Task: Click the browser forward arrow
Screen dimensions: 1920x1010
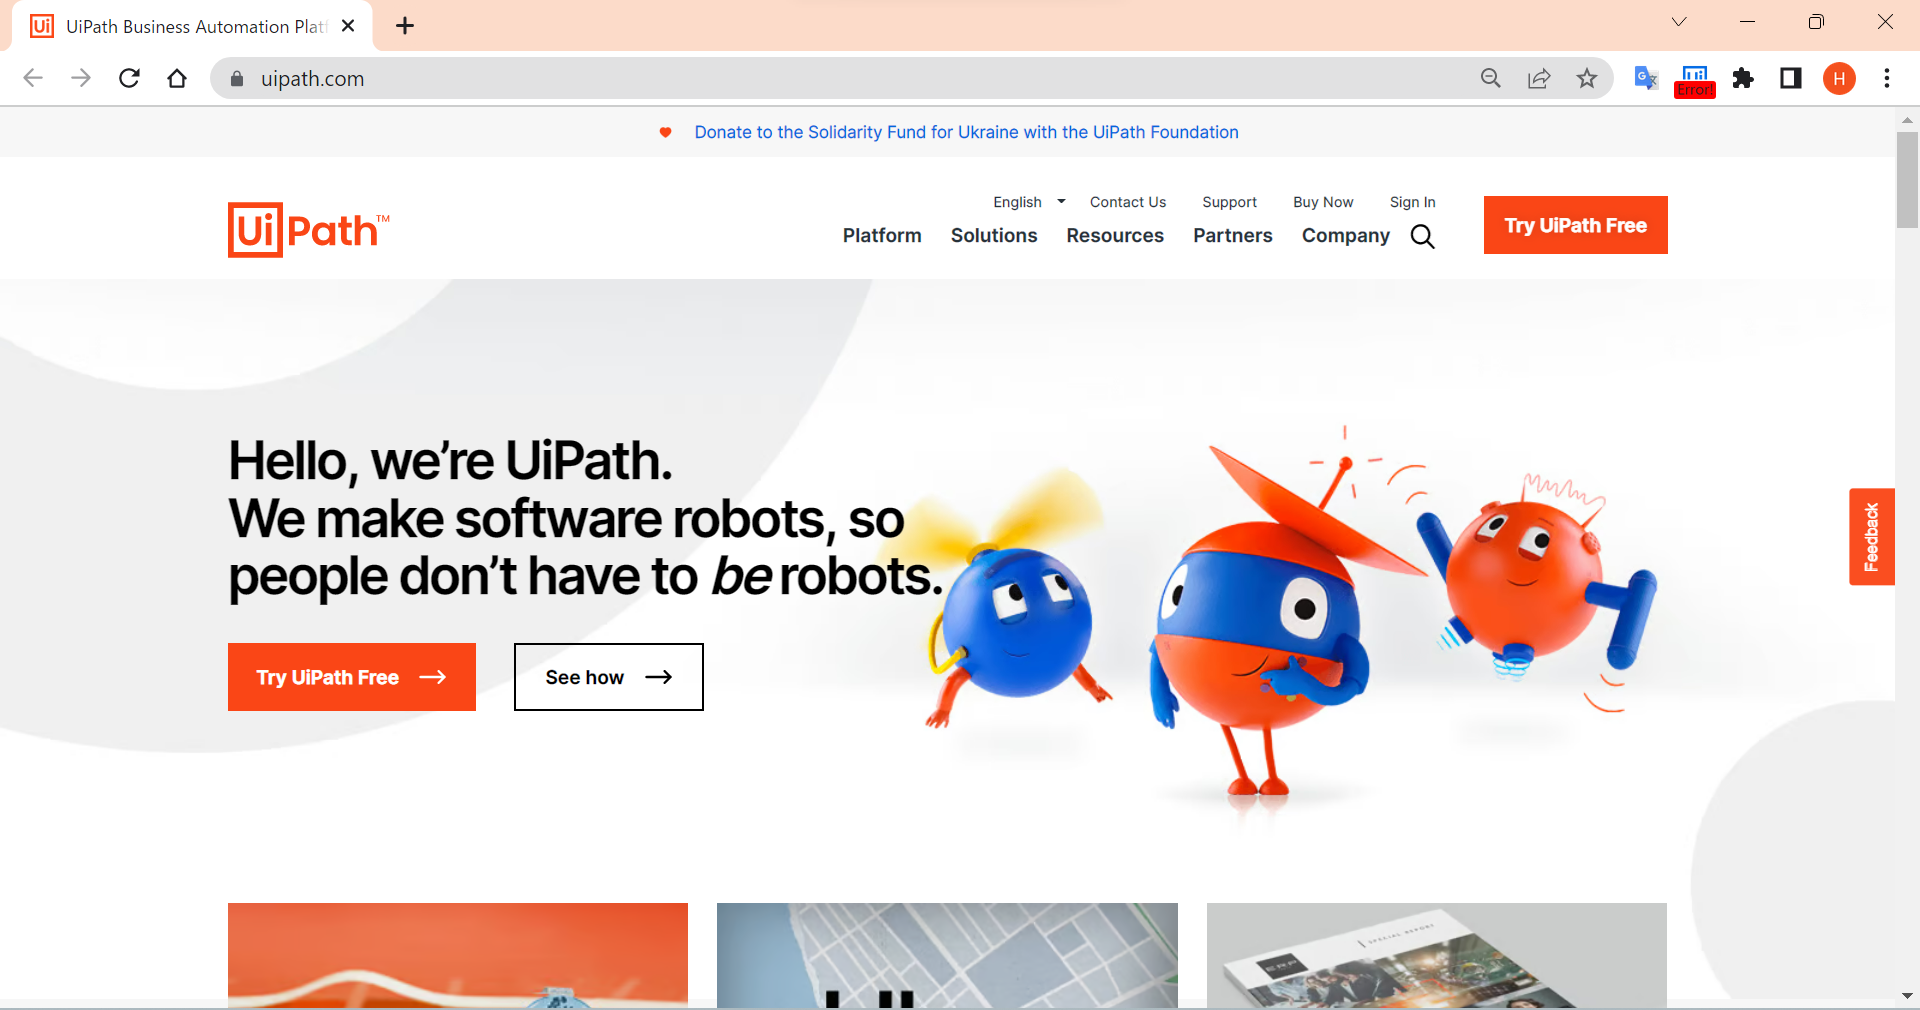Action: [x=81, y=78]
